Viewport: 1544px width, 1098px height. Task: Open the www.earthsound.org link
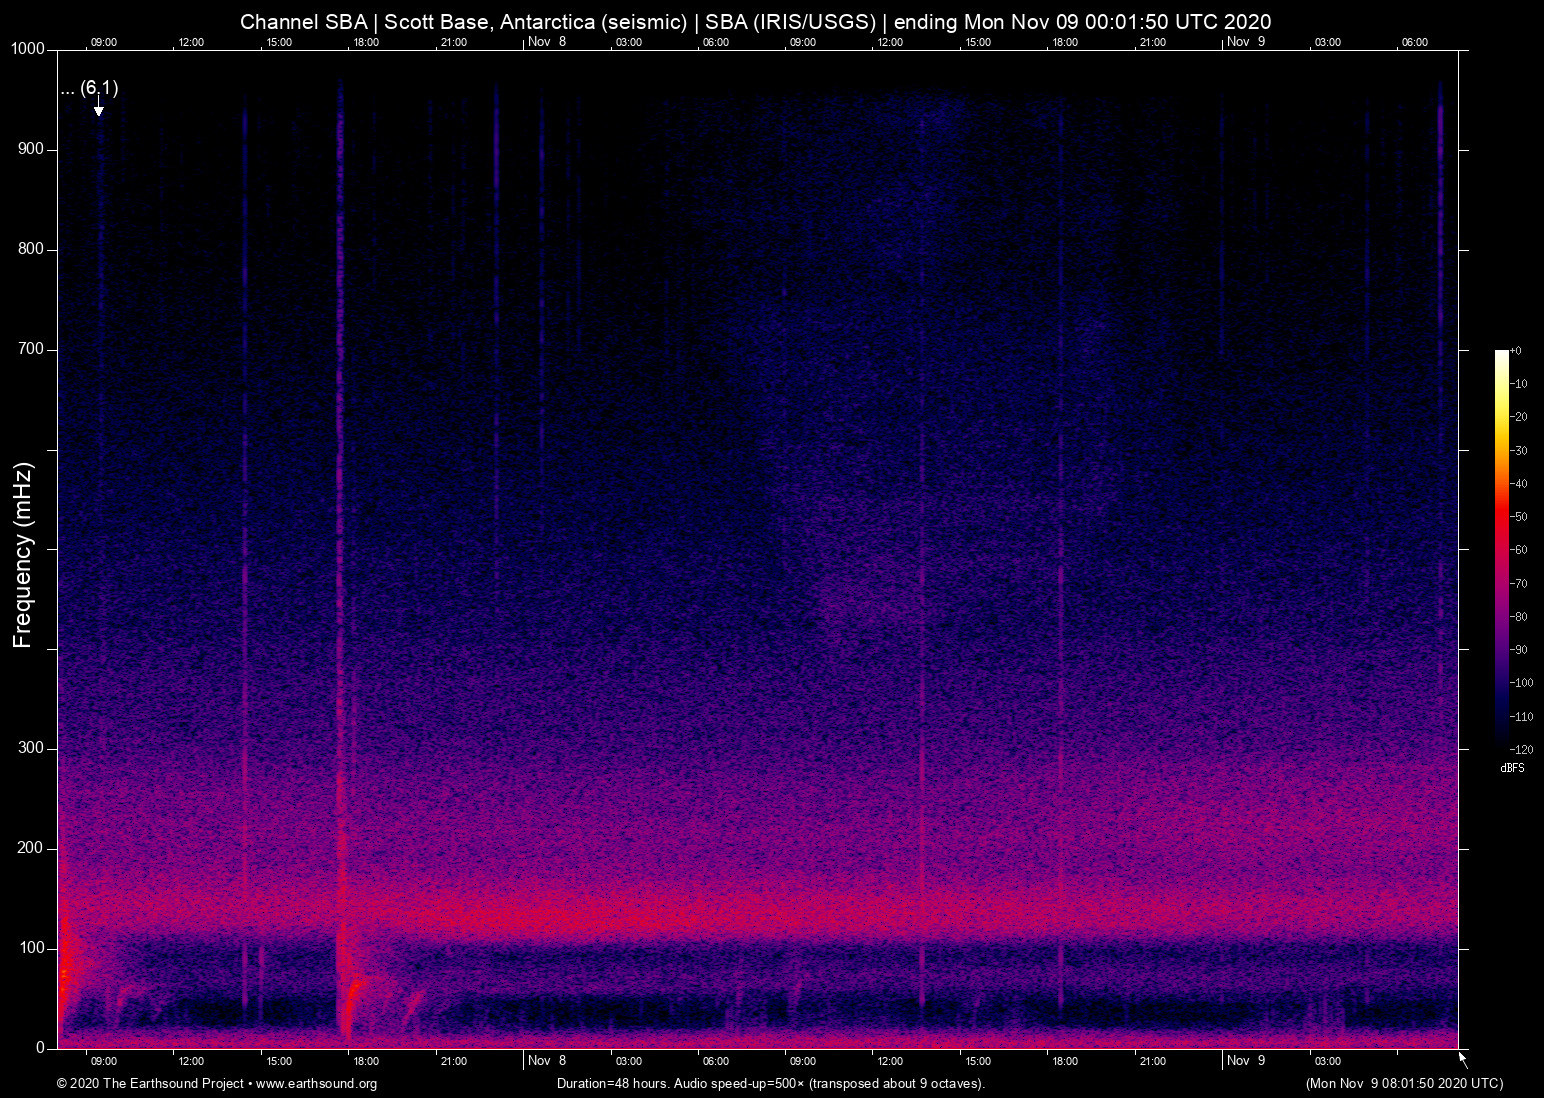(x=316, y=1084)
